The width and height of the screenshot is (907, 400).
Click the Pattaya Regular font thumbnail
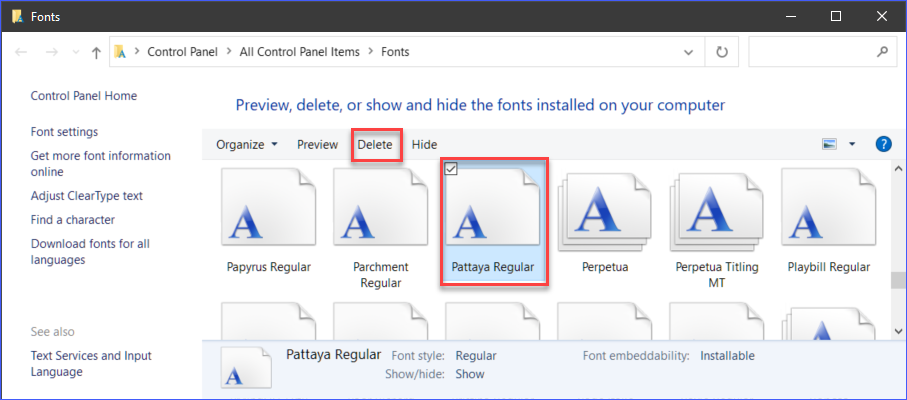[493, 209]
